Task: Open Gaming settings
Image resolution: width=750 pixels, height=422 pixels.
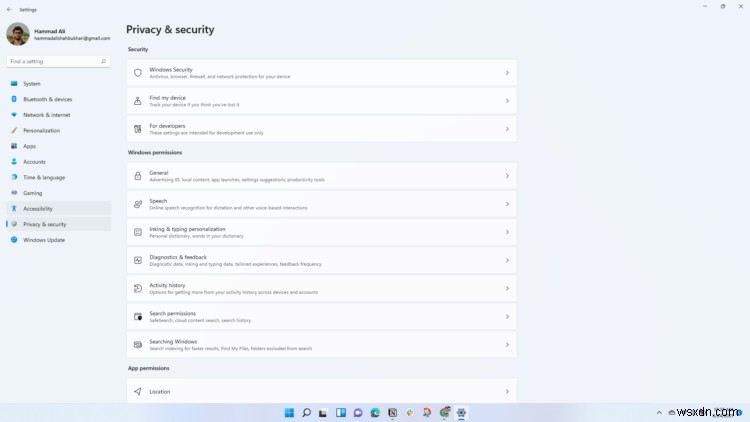Action: [58, 193]
